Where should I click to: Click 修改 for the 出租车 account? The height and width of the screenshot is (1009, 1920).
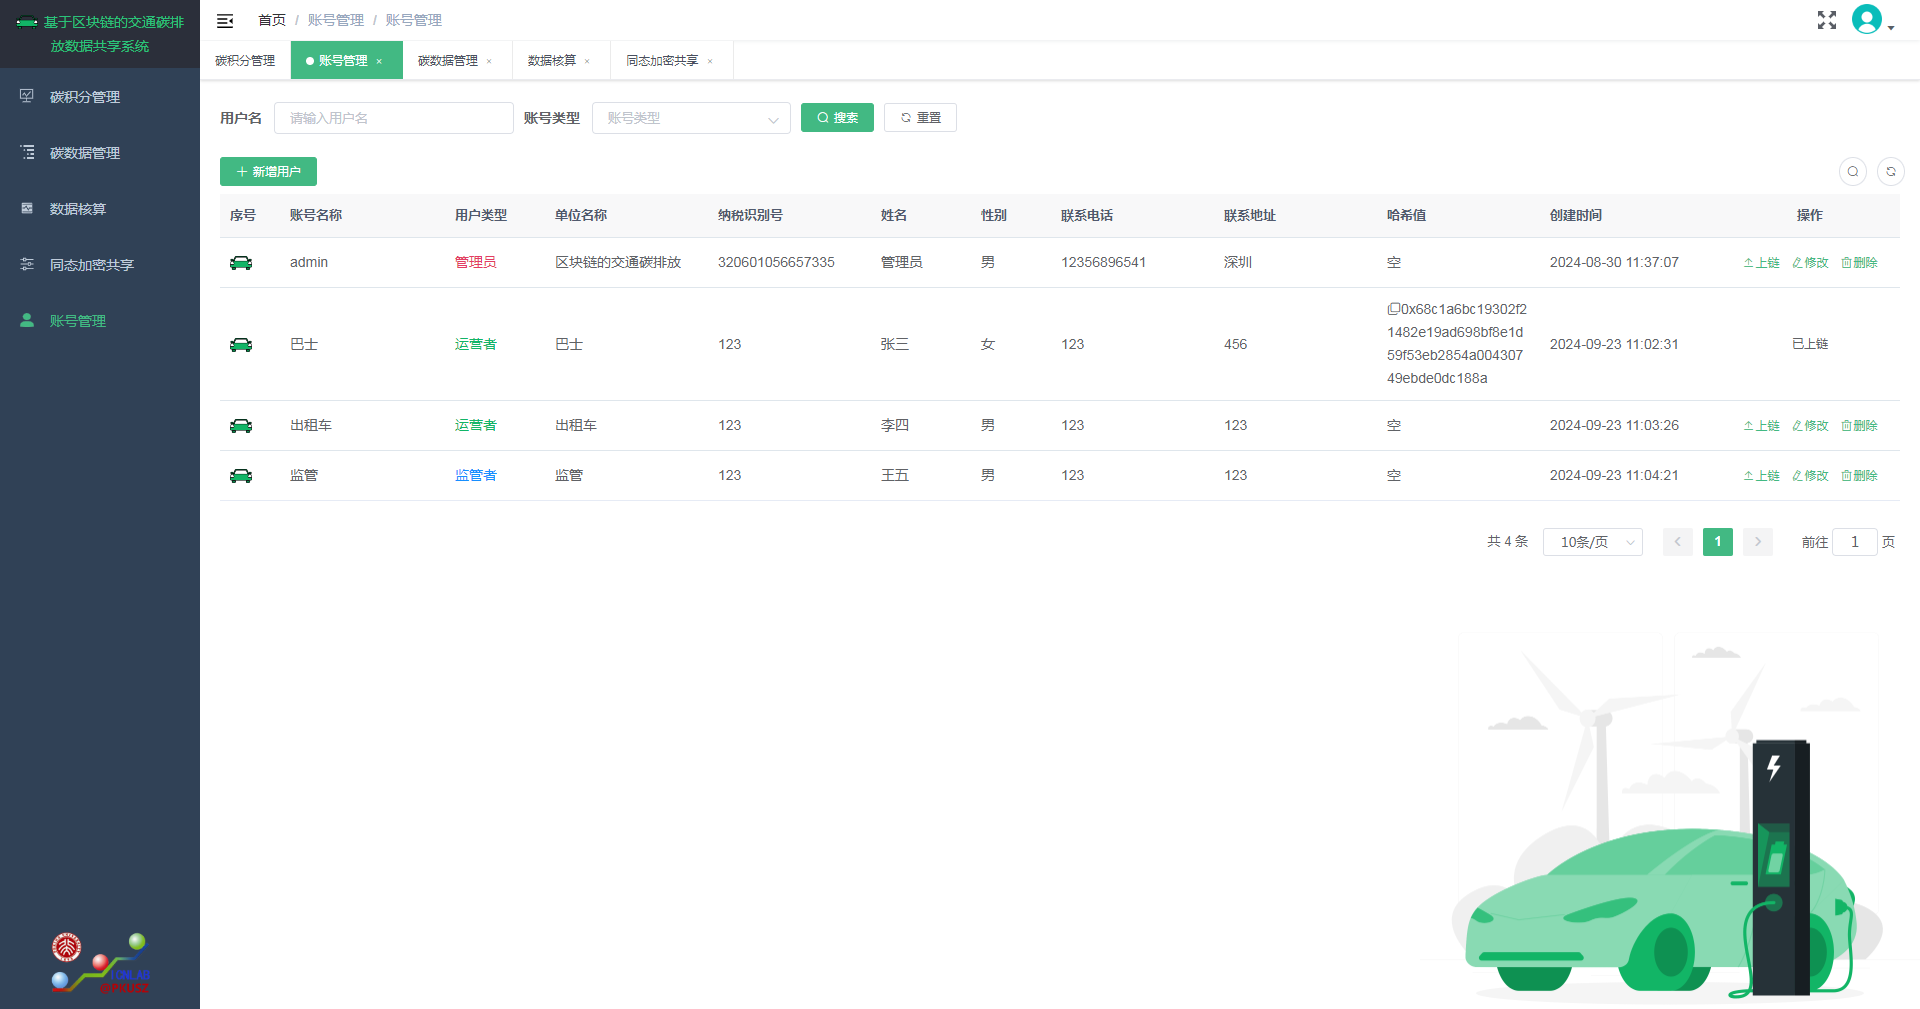[x=1810, y=426]
